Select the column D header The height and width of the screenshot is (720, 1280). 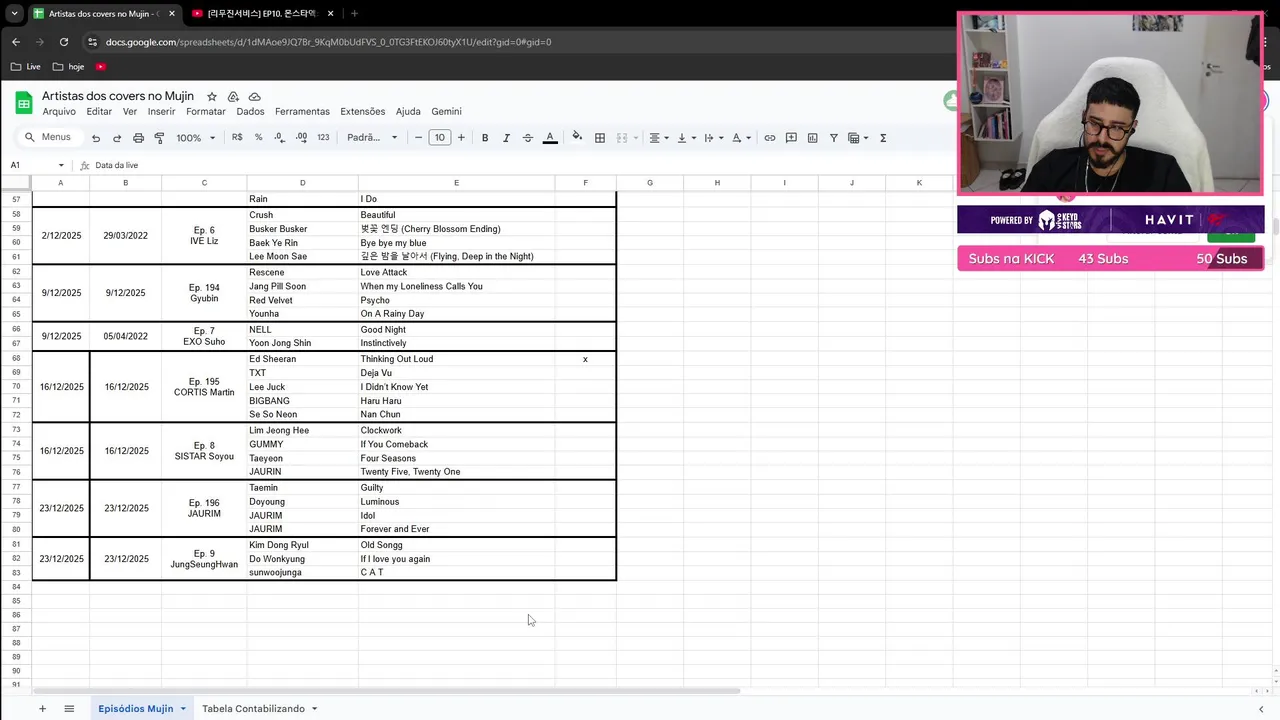[302, 182]
